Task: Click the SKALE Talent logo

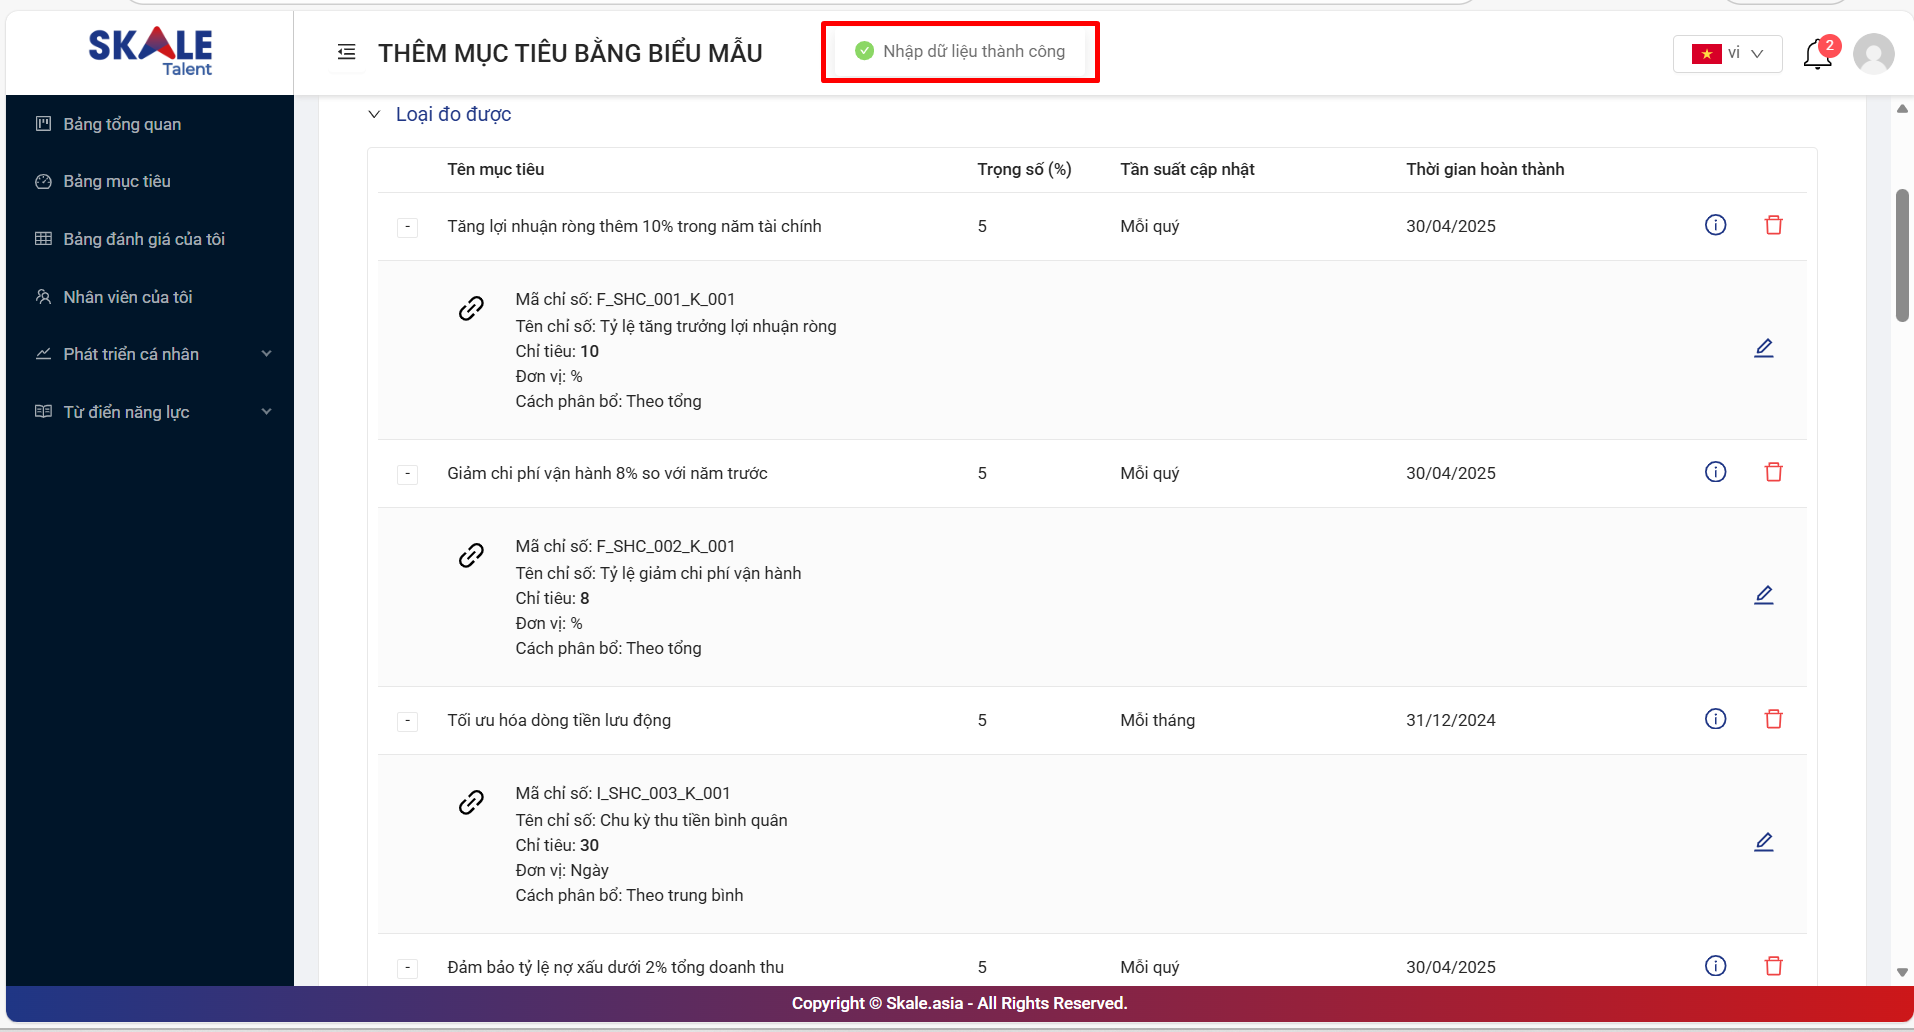Action: coord(150,51)
